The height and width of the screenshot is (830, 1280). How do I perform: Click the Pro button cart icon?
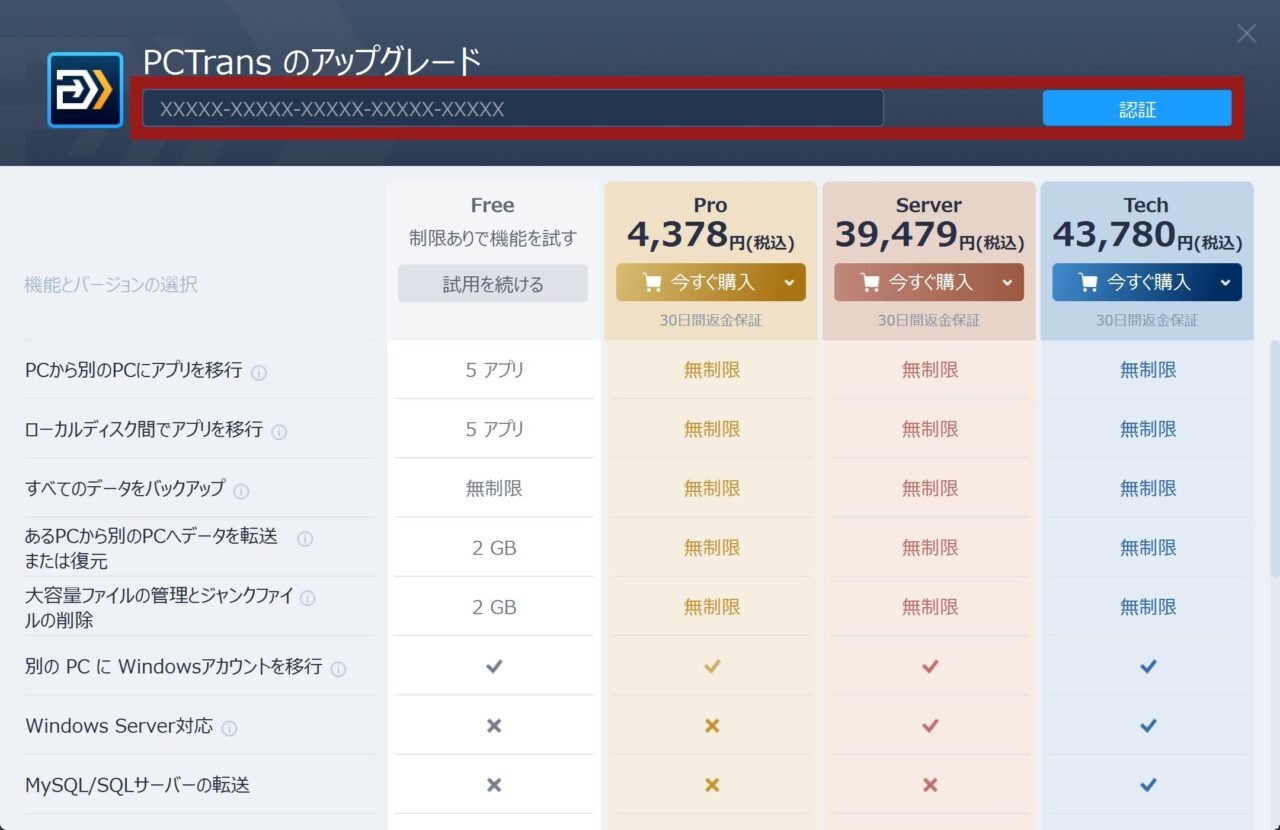[x=652, y=283]
